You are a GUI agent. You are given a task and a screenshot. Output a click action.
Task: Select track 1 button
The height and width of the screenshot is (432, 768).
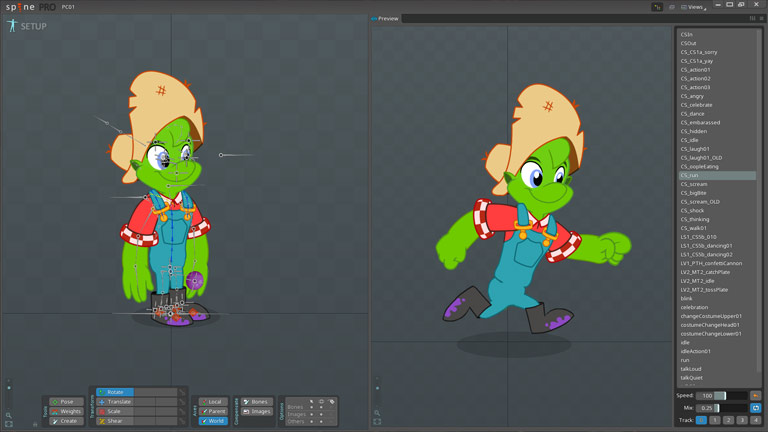click(715, 420)
